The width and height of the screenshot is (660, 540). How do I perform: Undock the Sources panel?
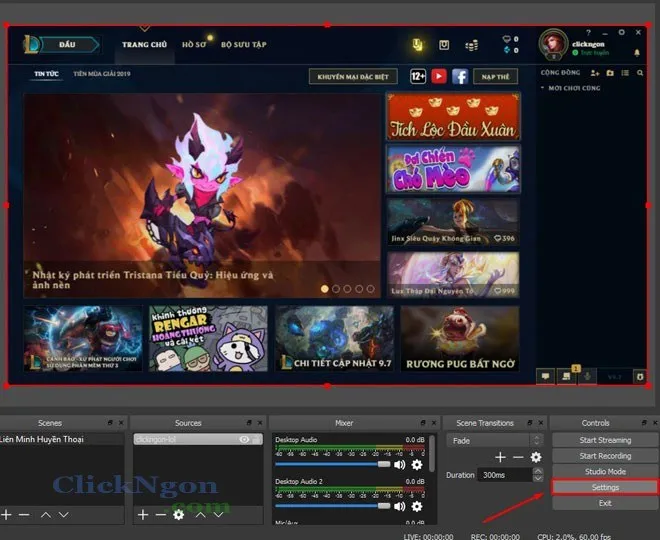(249, 423)
